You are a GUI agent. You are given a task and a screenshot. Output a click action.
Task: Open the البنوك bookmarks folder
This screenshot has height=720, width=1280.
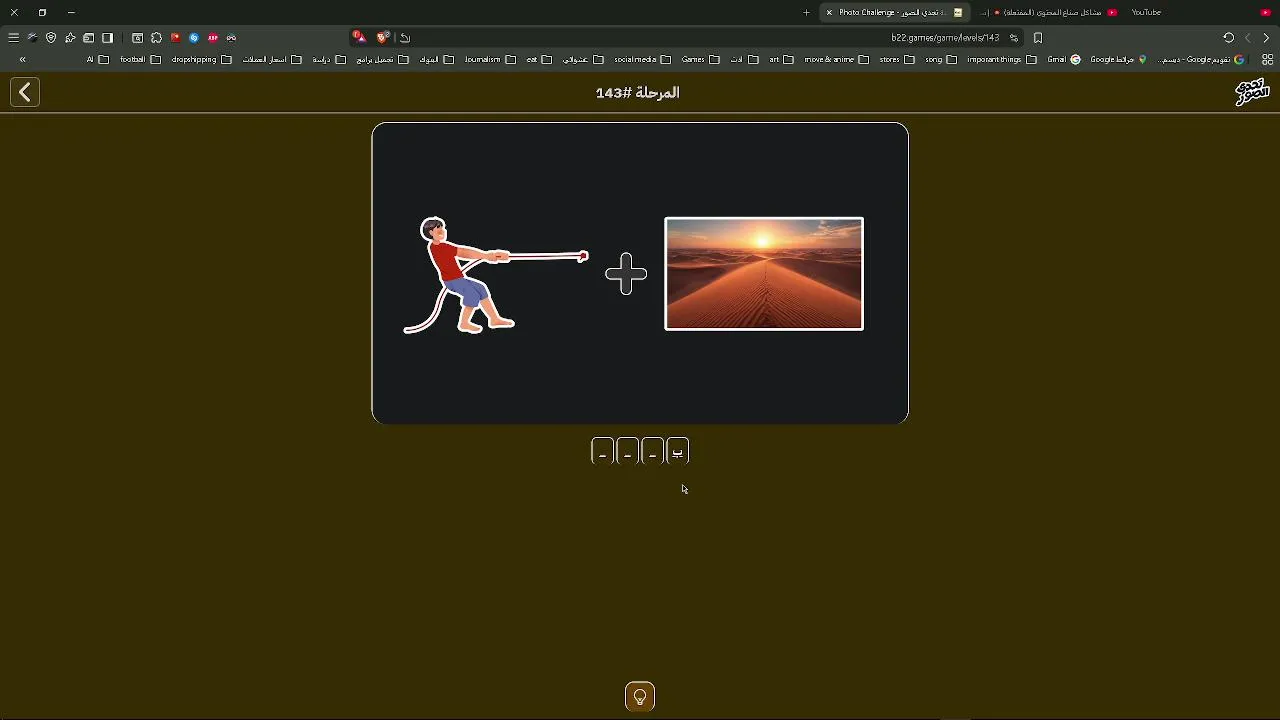click(436, 60)
